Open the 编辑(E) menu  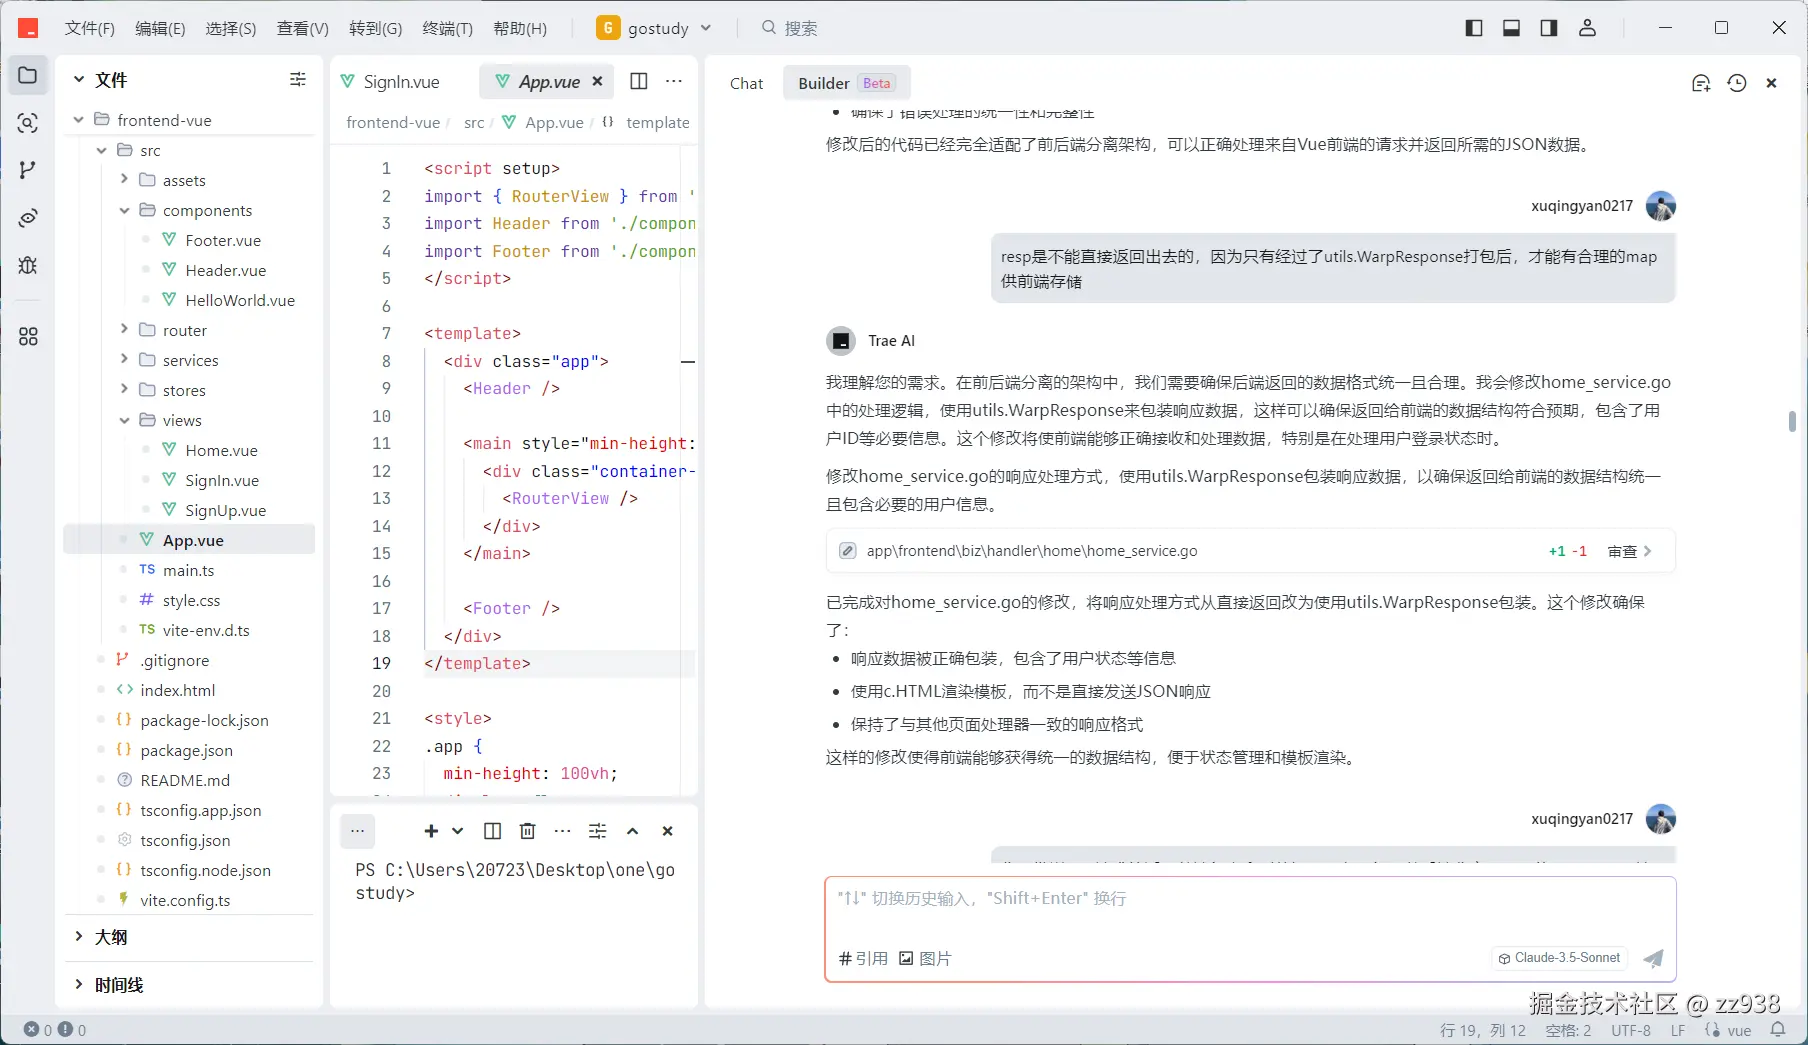(x=160, y=28)
